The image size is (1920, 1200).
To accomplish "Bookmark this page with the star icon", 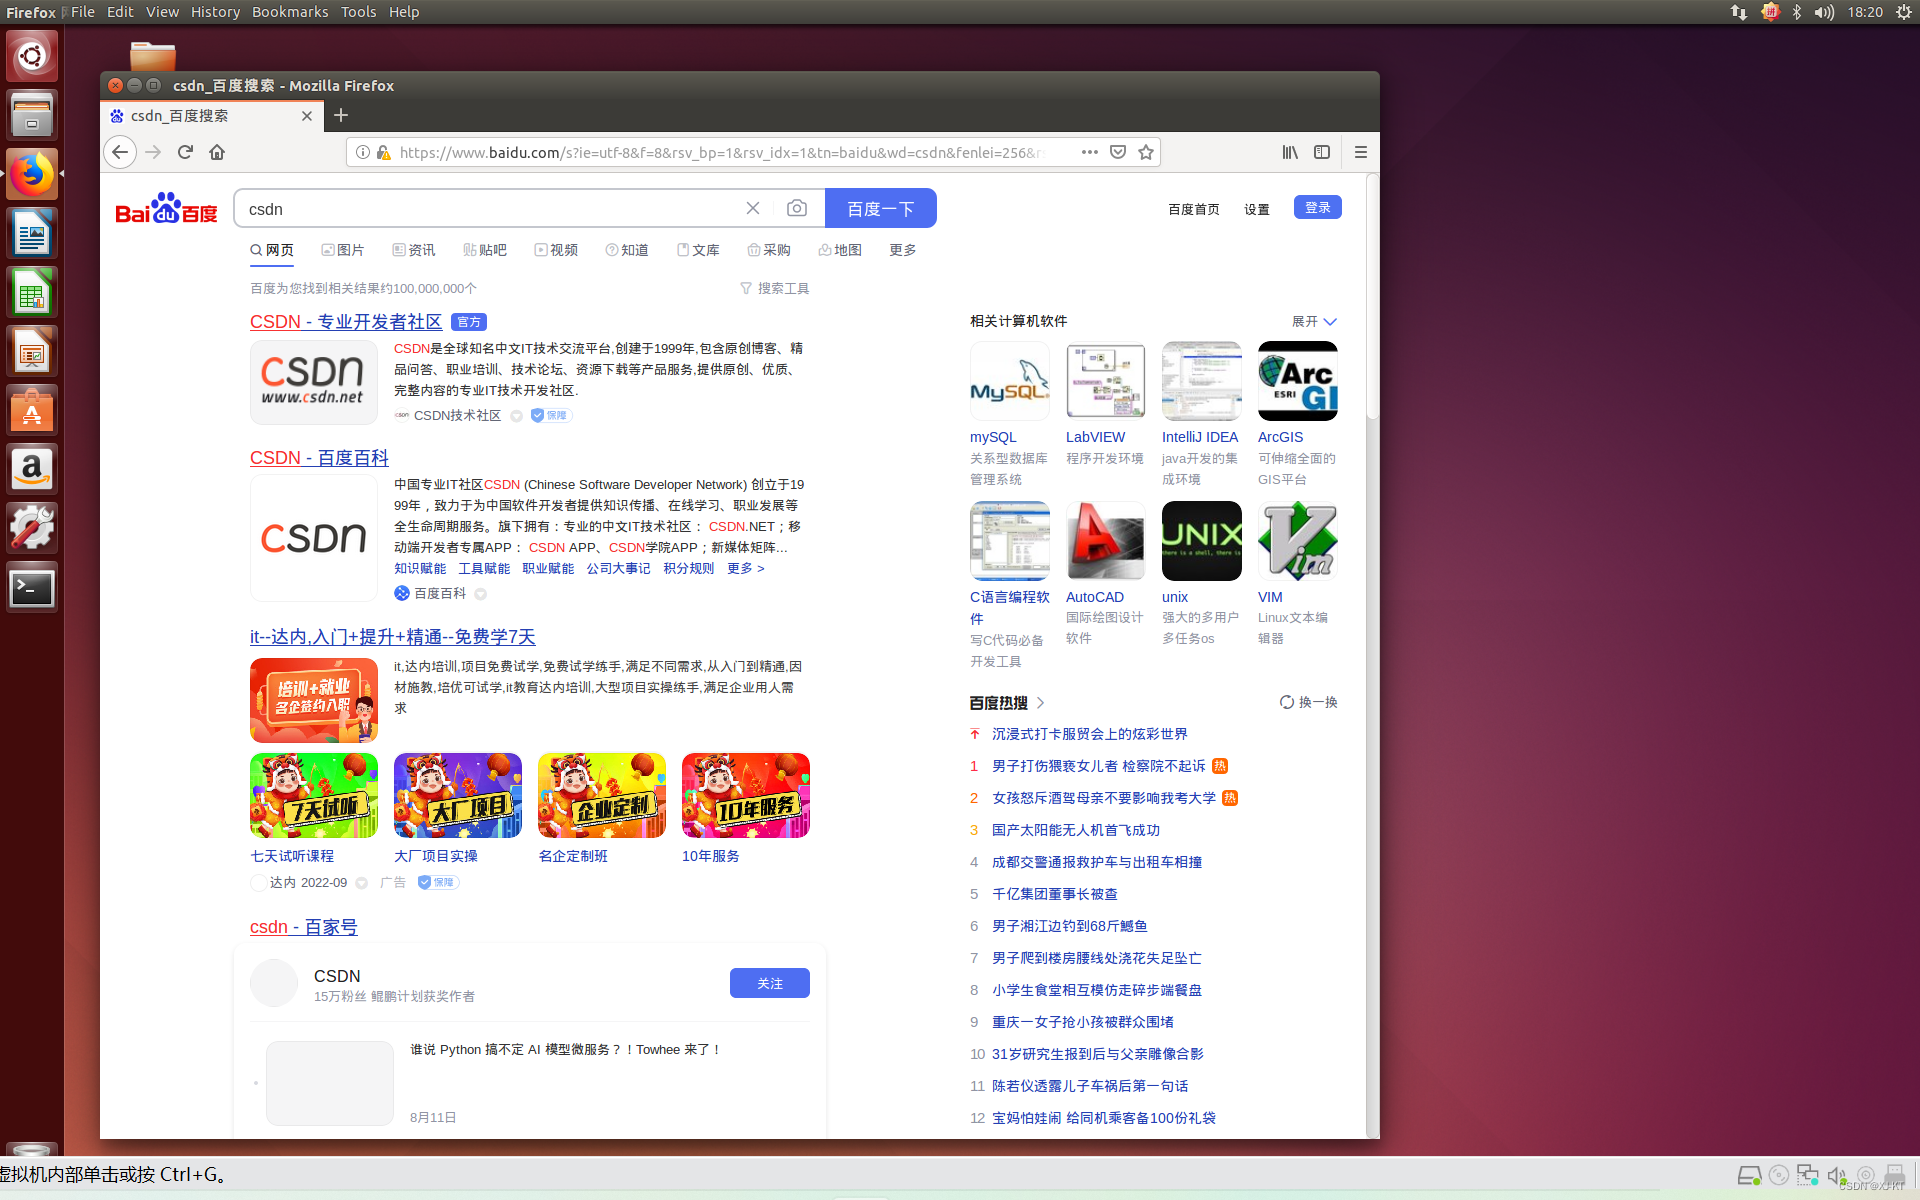I will [x=1146, y=152].
